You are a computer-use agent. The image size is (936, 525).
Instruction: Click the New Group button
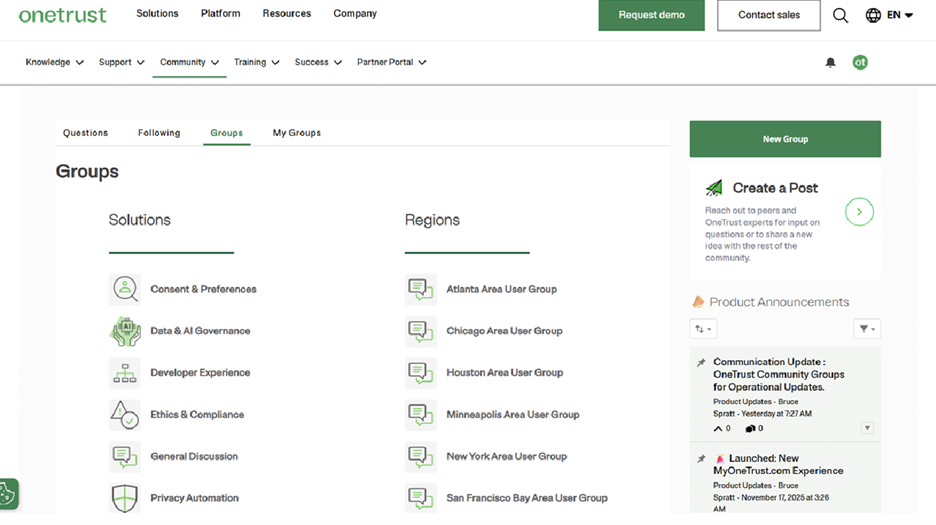click(785, 139)
